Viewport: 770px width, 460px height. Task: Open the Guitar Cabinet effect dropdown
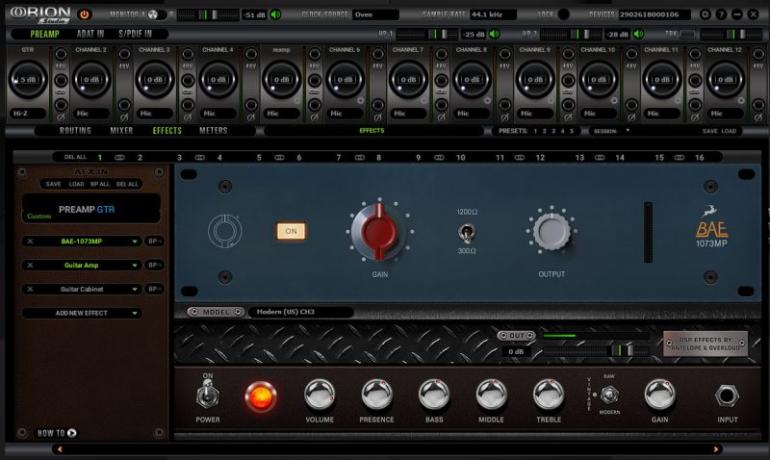[x=134, y=290]
